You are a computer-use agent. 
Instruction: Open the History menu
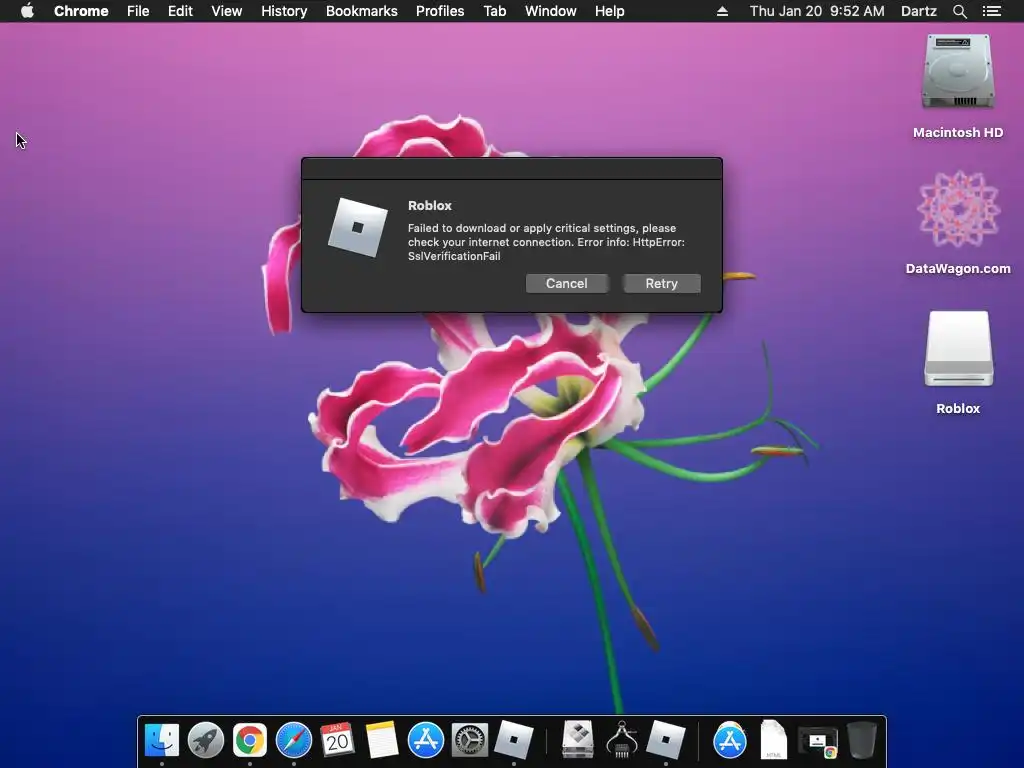284,11
